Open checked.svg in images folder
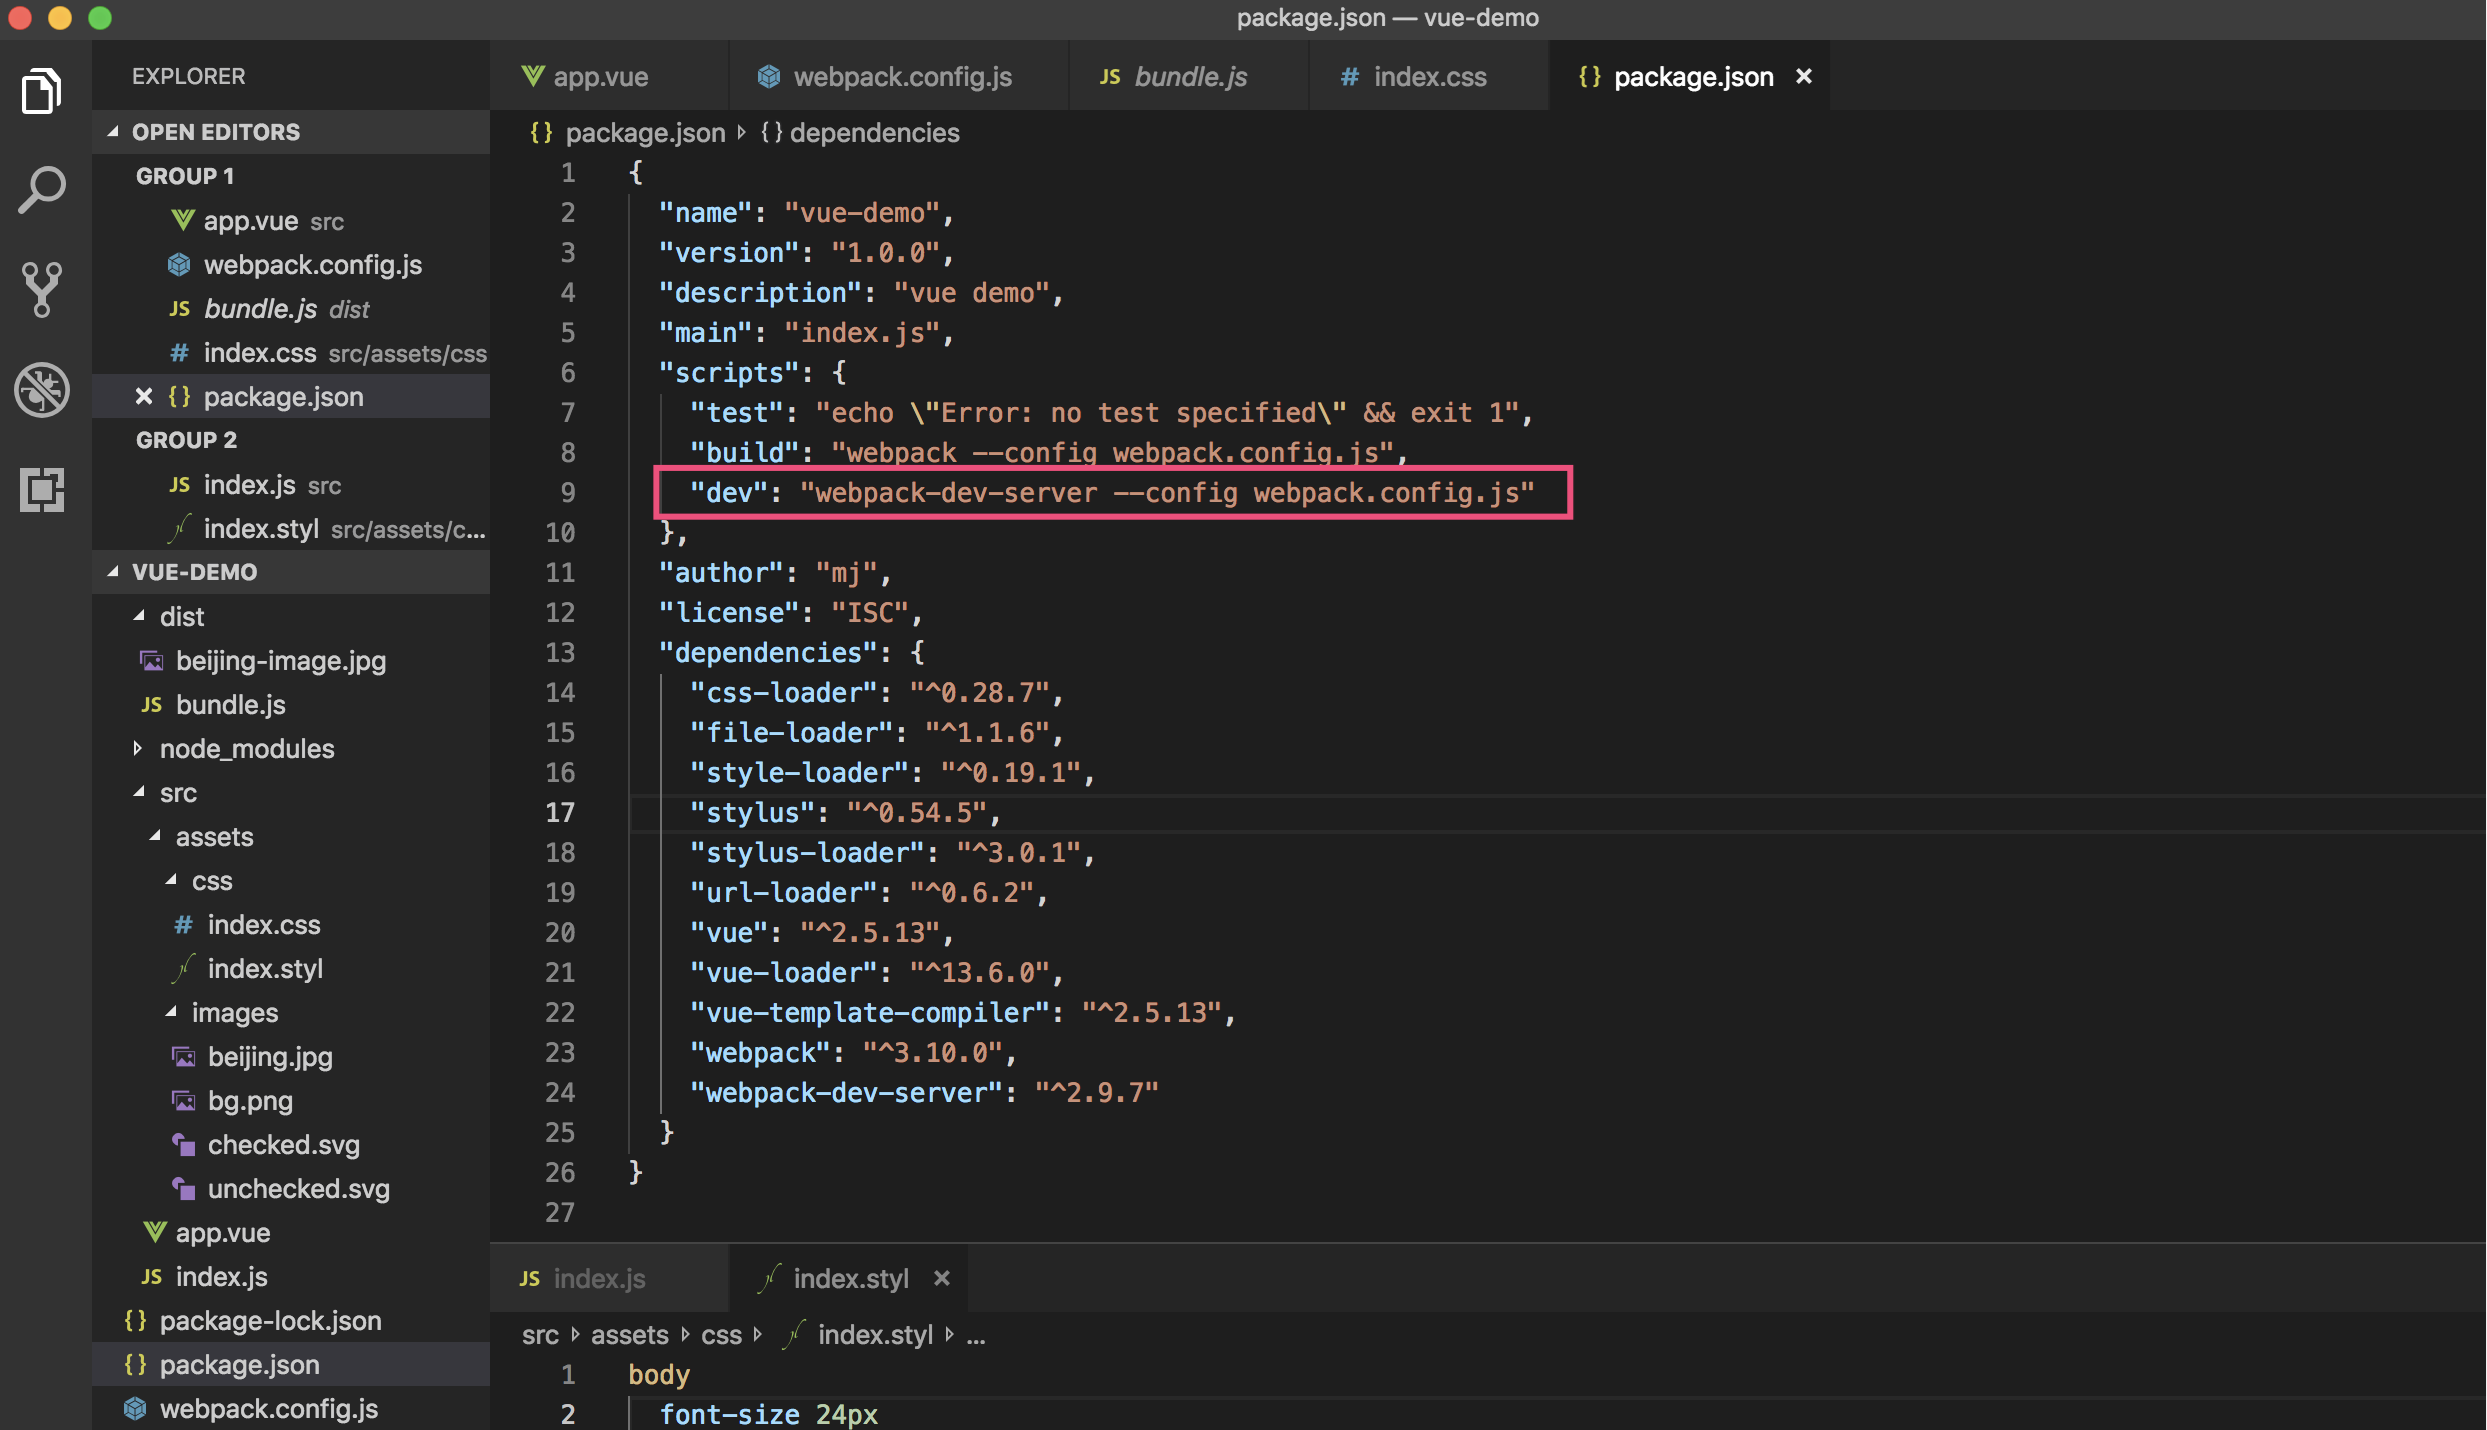Image resolution: width=2487 pixels, height=1430 pixels. point(291,1144)
